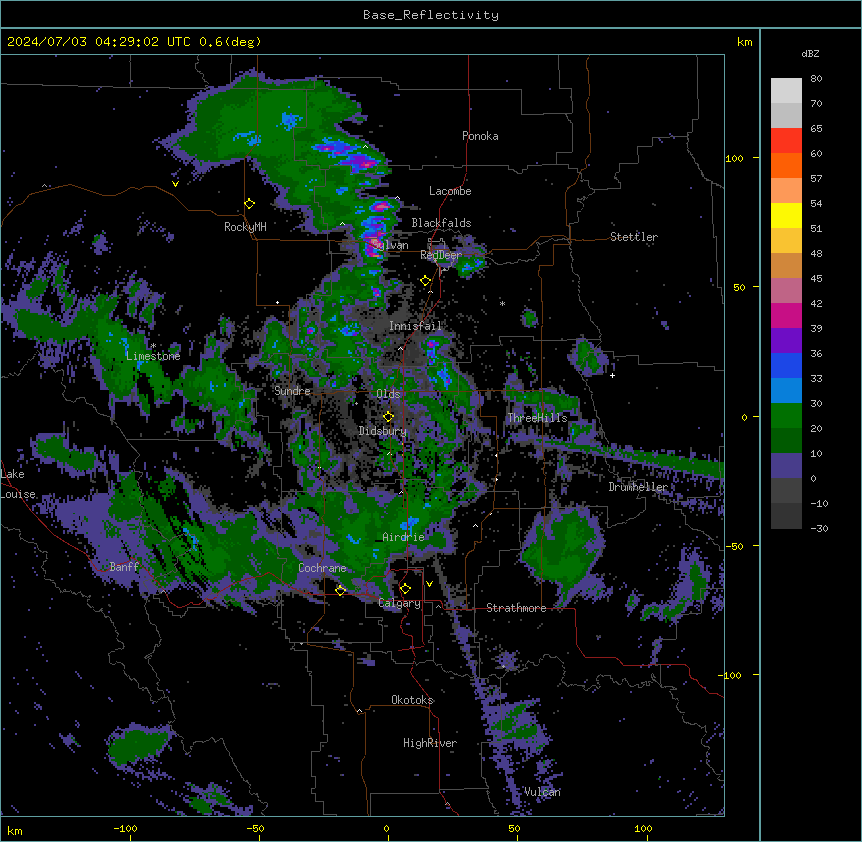
Task: Click the ThreeHills label
Action: pyautogui.click(x=537, y=418)
